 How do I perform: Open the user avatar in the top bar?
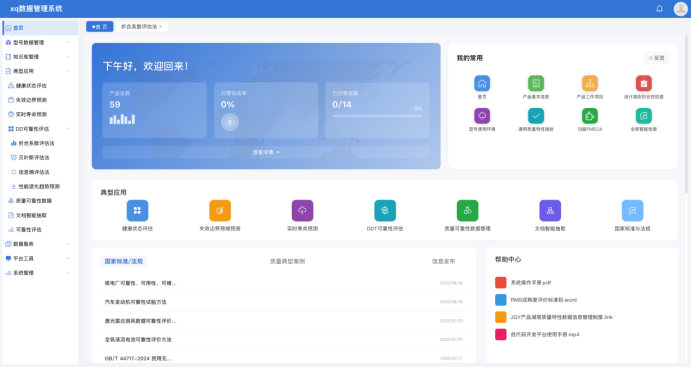[680, 8]
